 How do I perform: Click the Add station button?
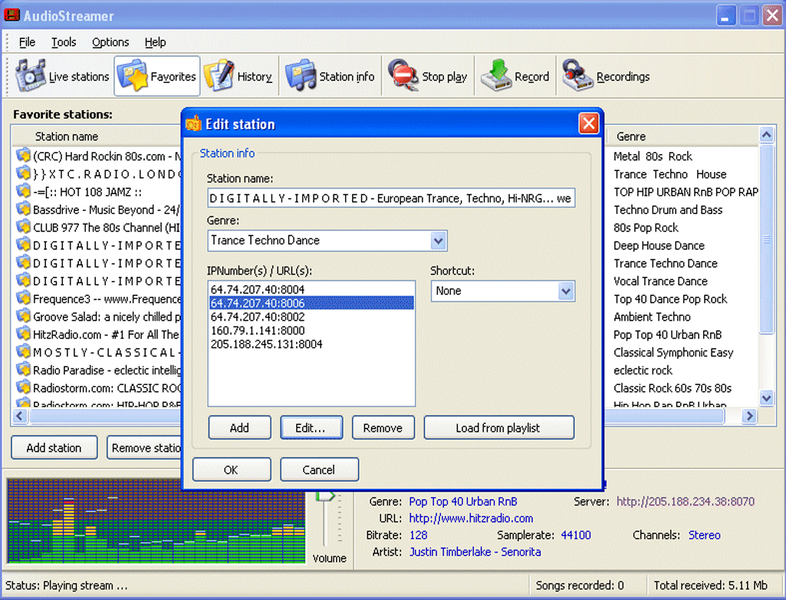pyautogui.click(x=54, y=448)
